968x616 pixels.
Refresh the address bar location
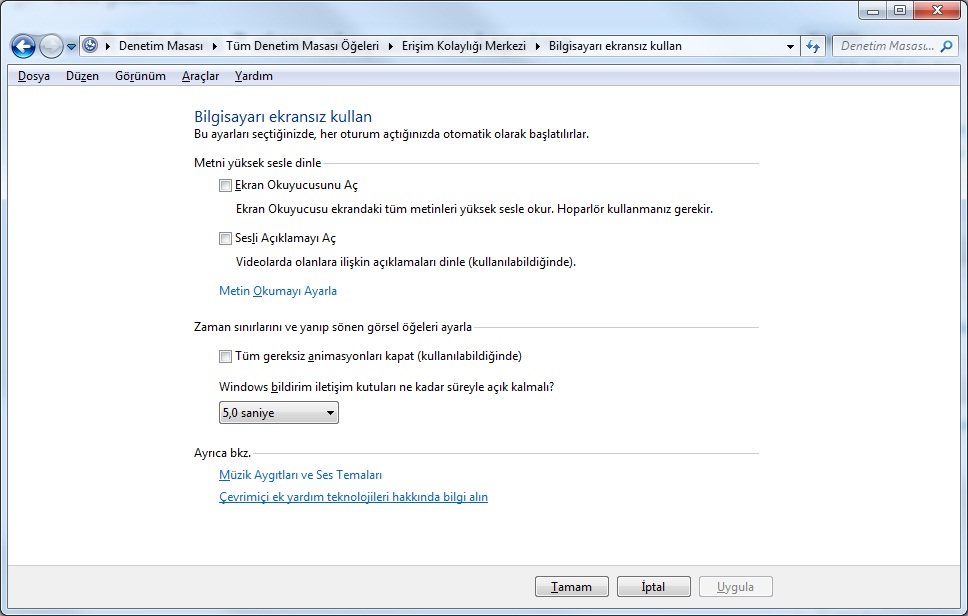click(813, 46)
